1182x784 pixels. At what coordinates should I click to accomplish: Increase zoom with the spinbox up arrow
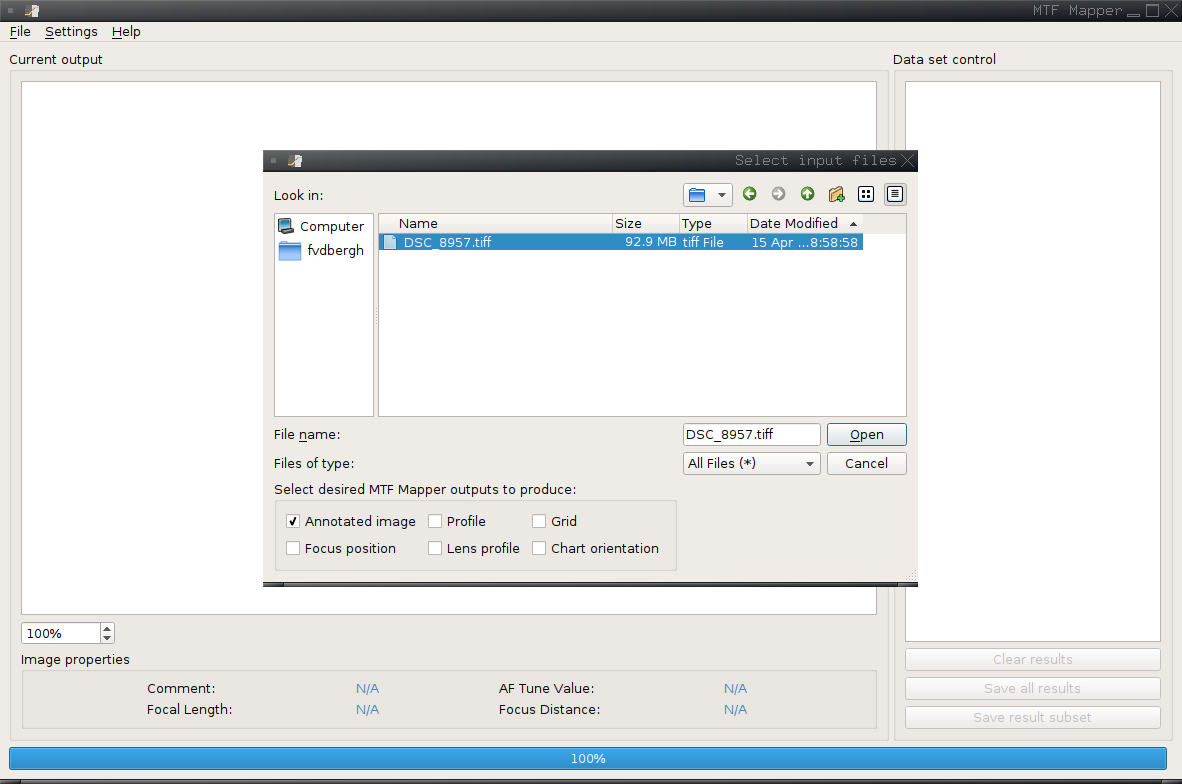106,627
